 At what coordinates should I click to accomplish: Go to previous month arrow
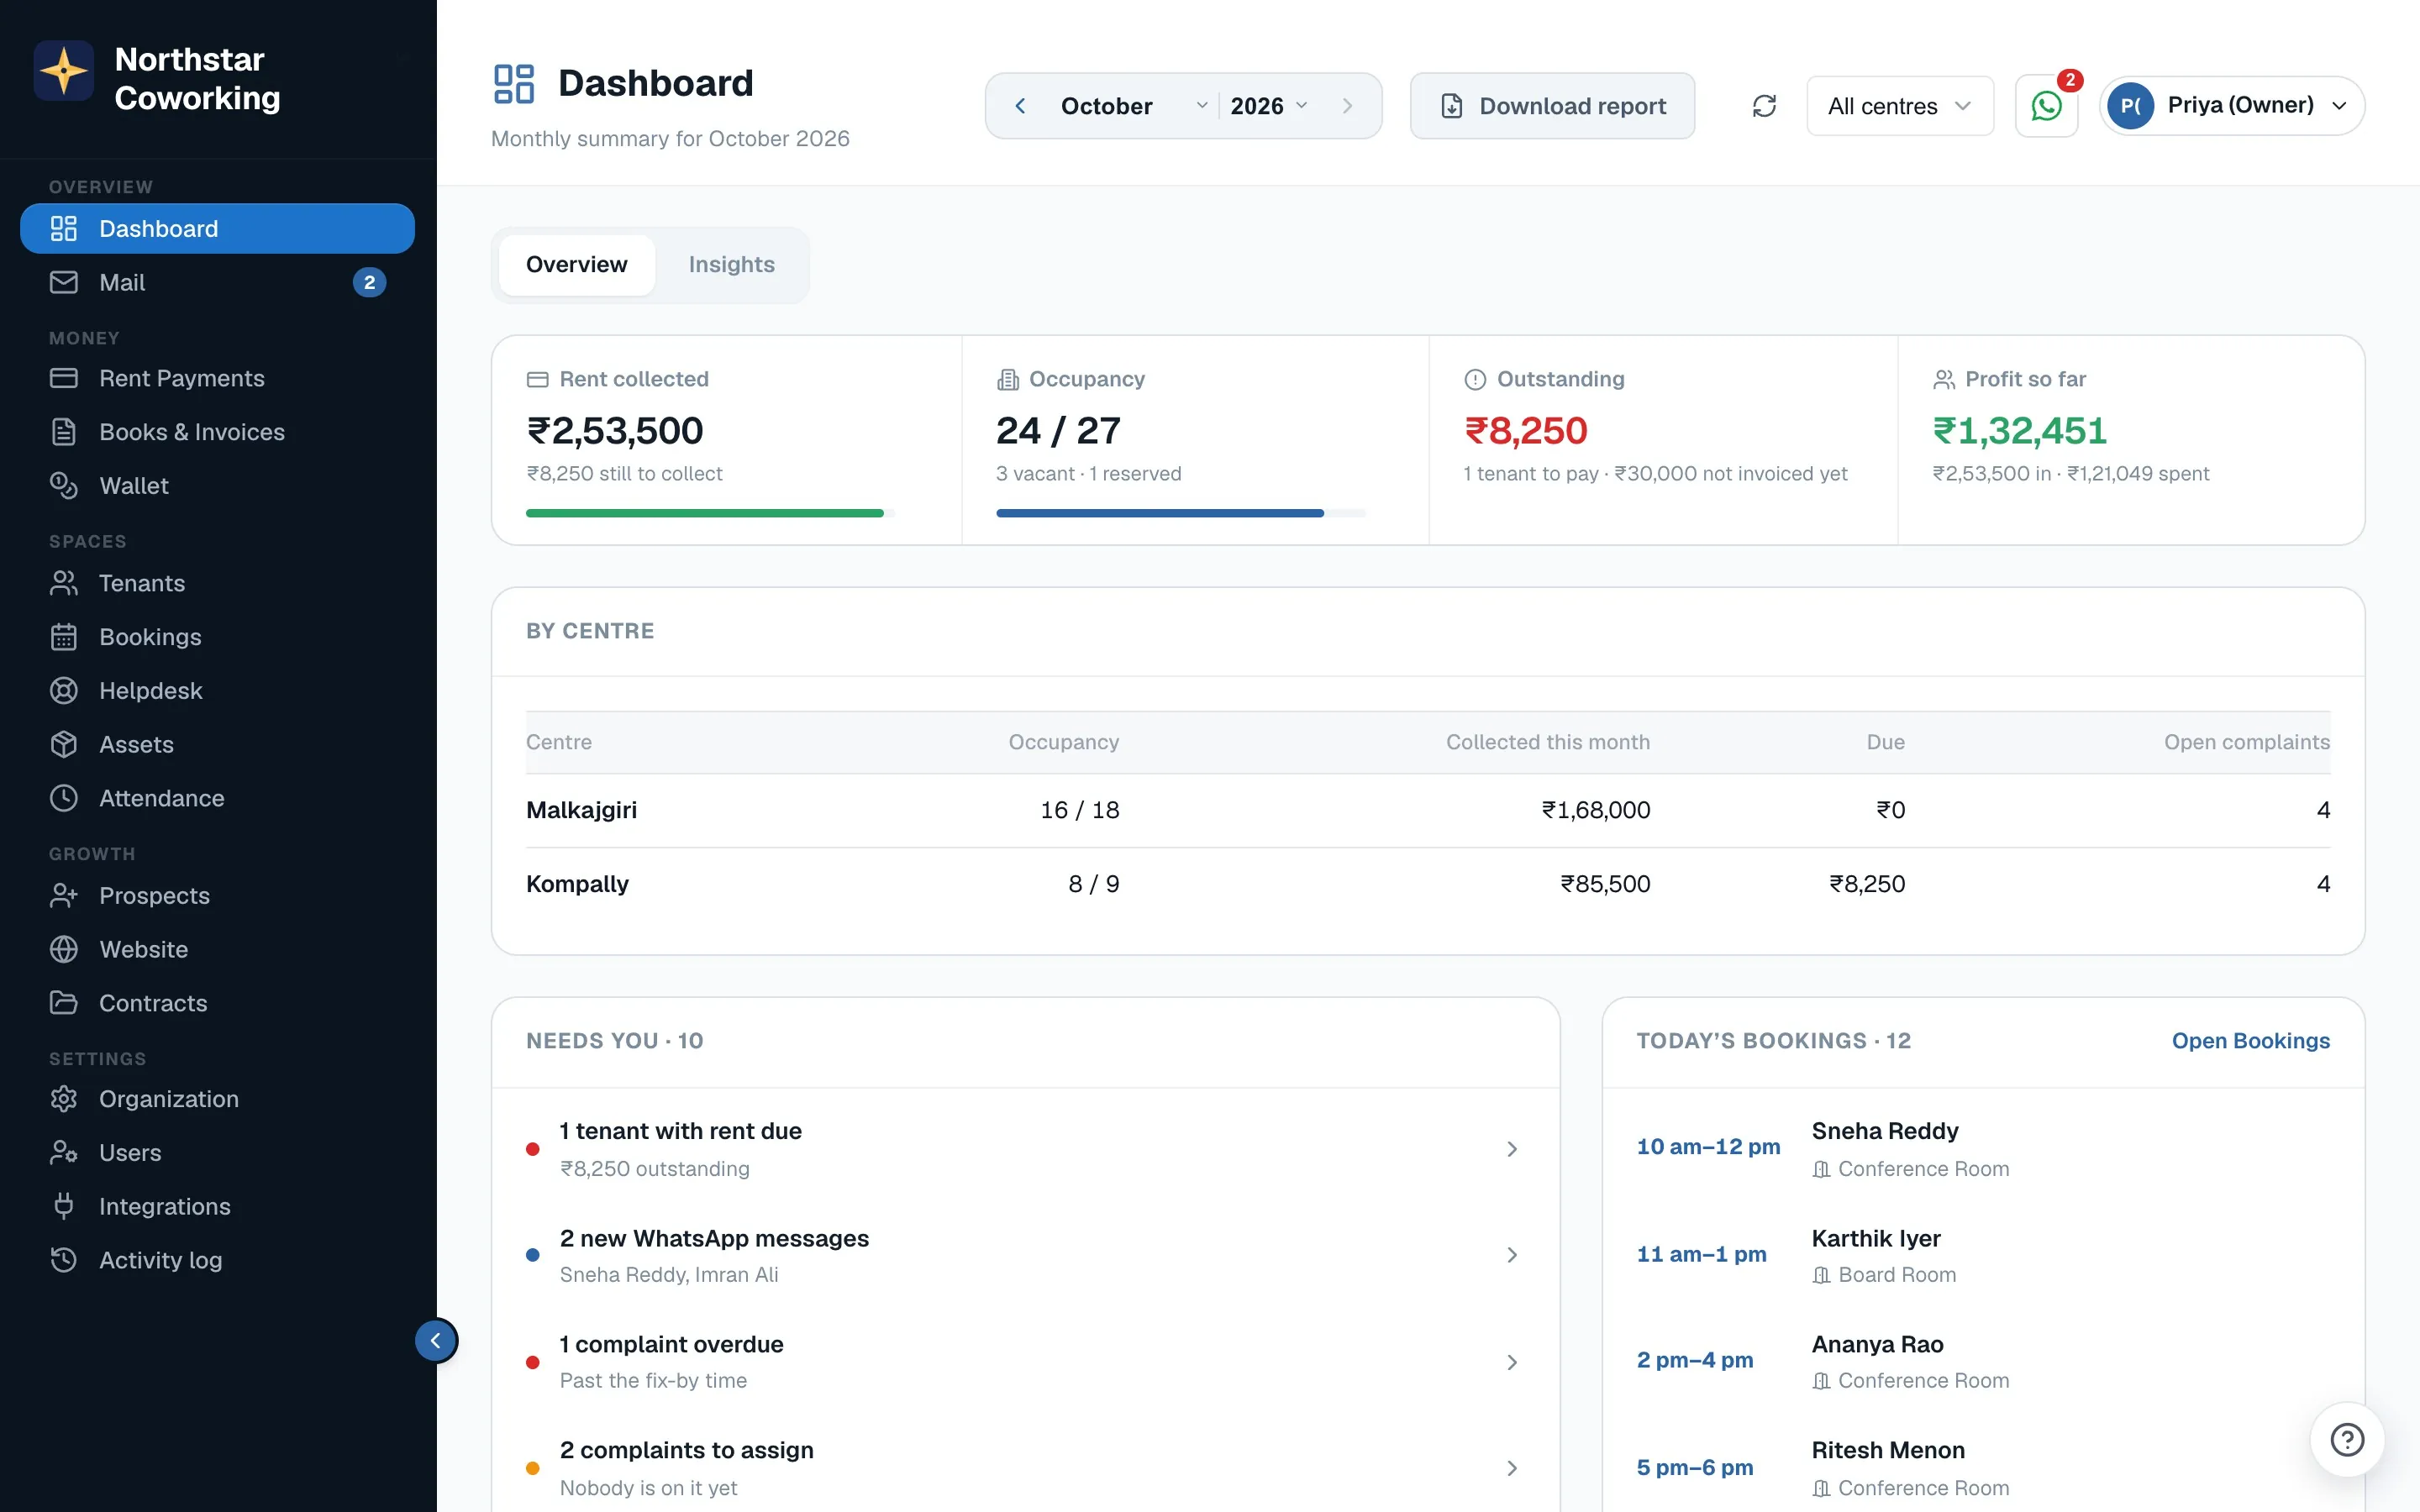(1020, 106)
